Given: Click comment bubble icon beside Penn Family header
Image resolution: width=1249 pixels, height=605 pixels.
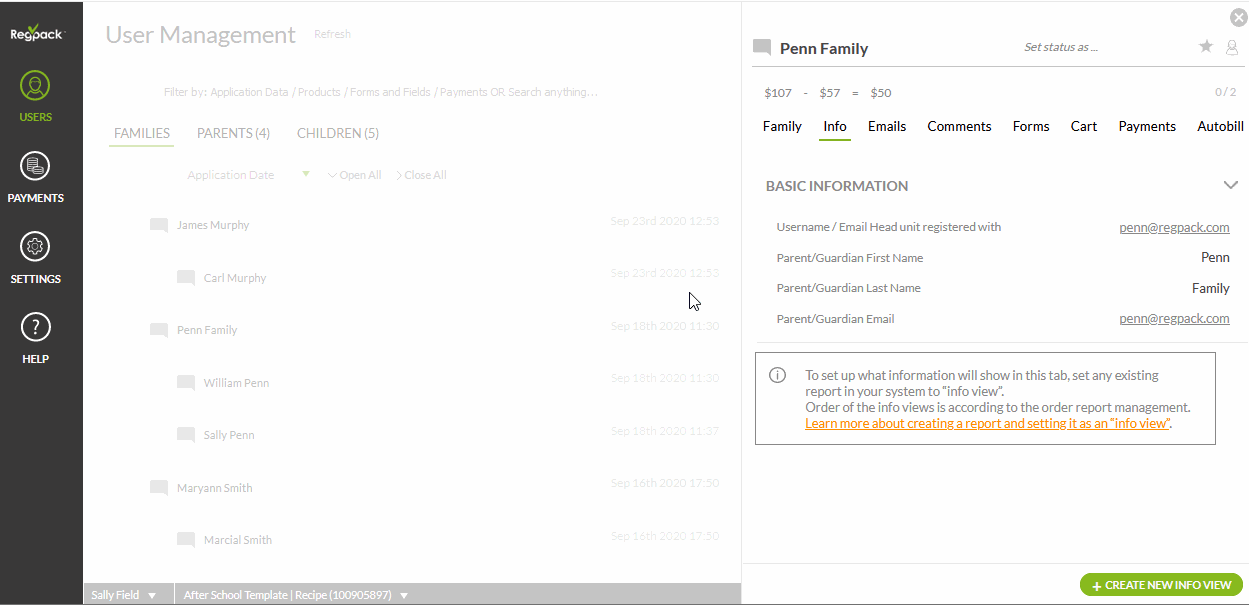Looking at the screenshot, I should point(762,48).
